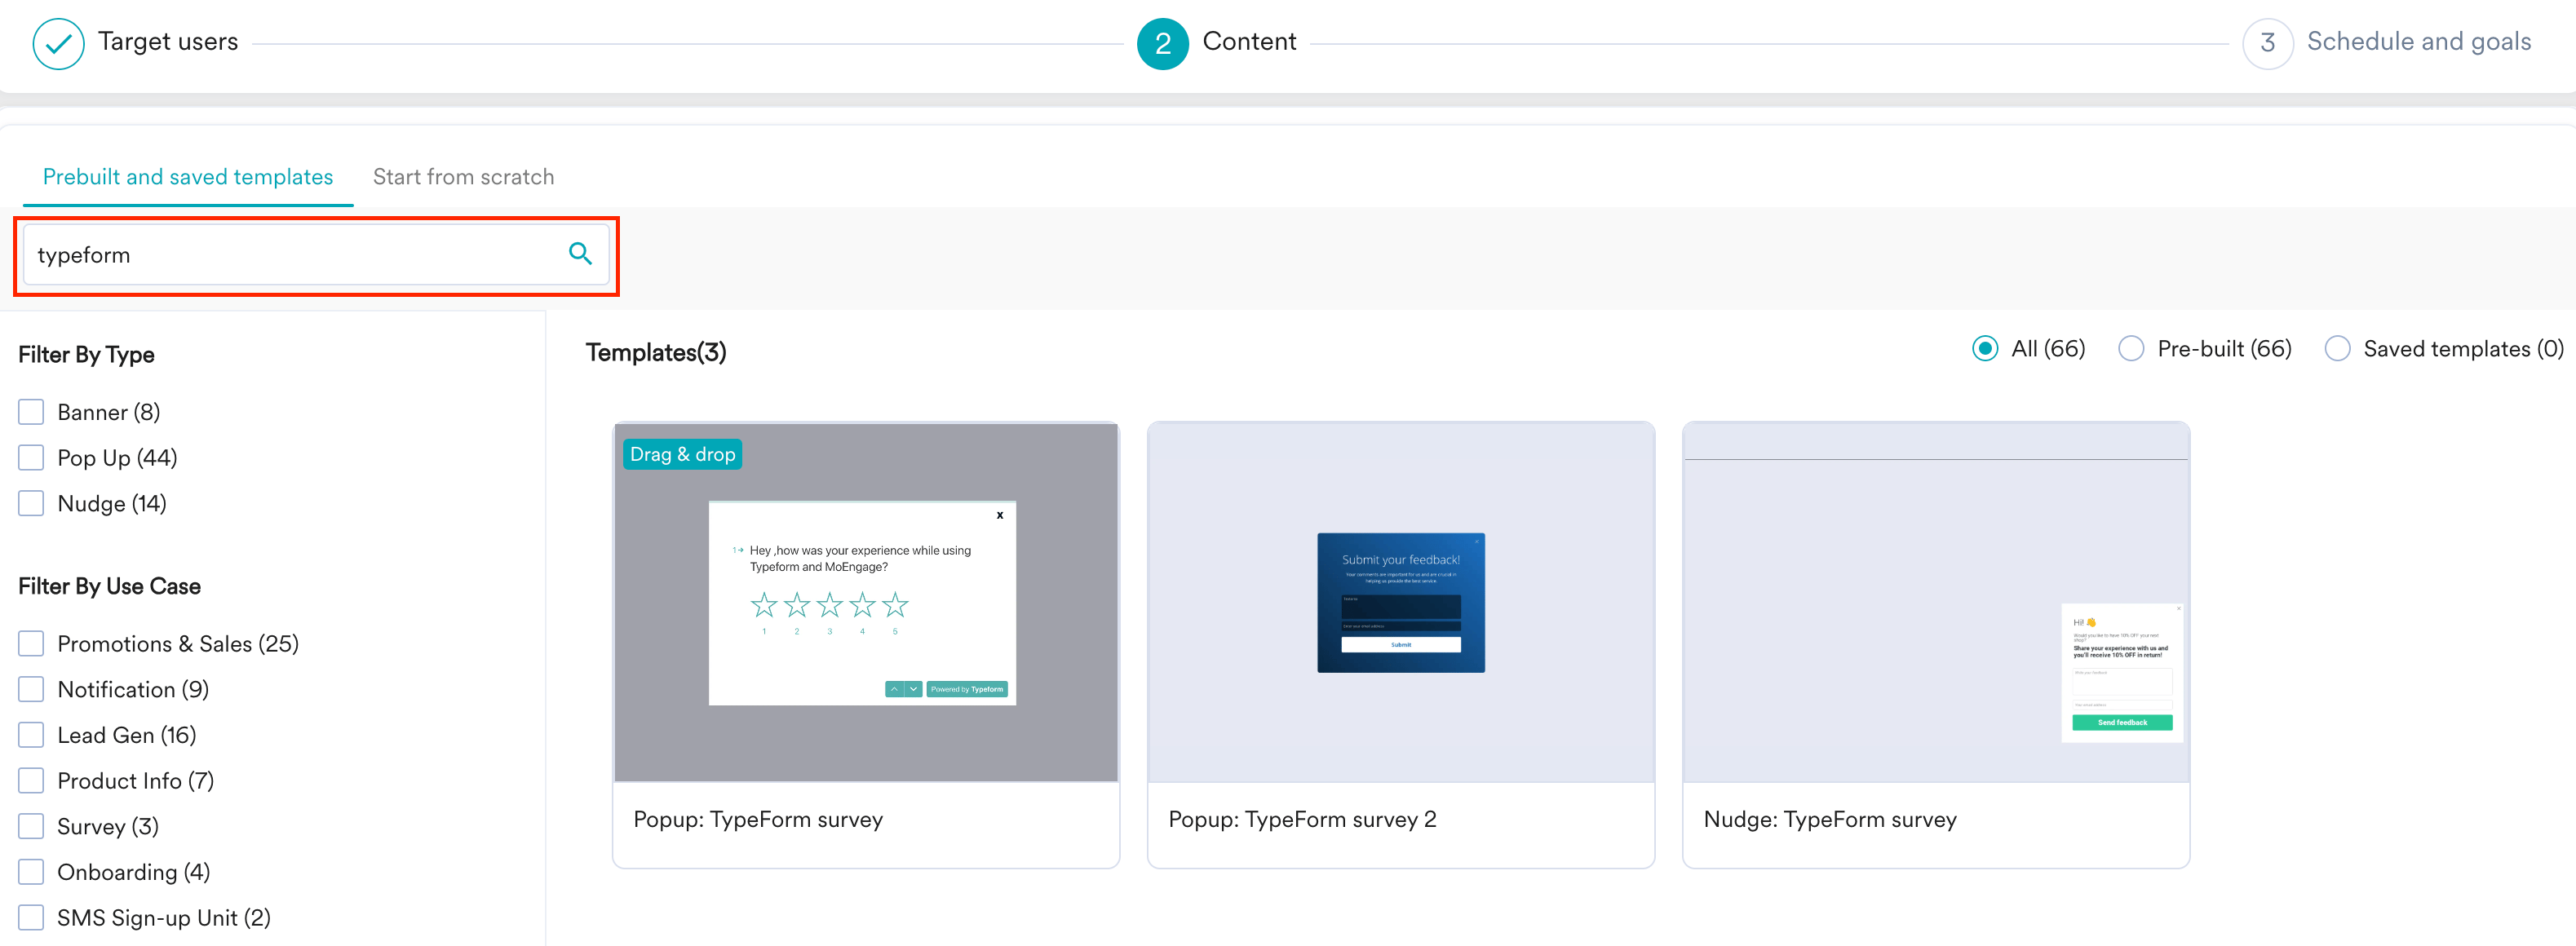This screenshot has width=2576, height=946.
Task: Check the Product Info (7) box
Action: (x=31, y=781)
